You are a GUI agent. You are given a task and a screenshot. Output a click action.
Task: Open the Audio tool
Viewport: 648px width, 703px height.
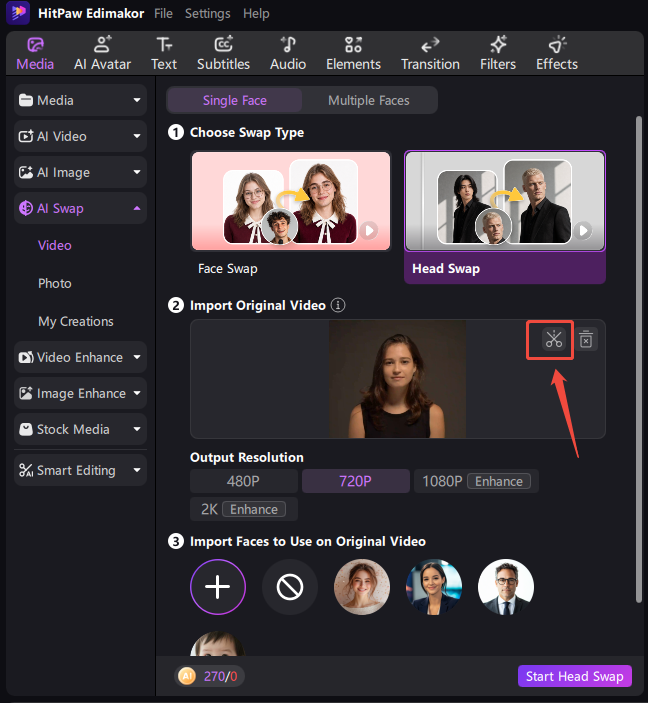[x=288, y=54]
